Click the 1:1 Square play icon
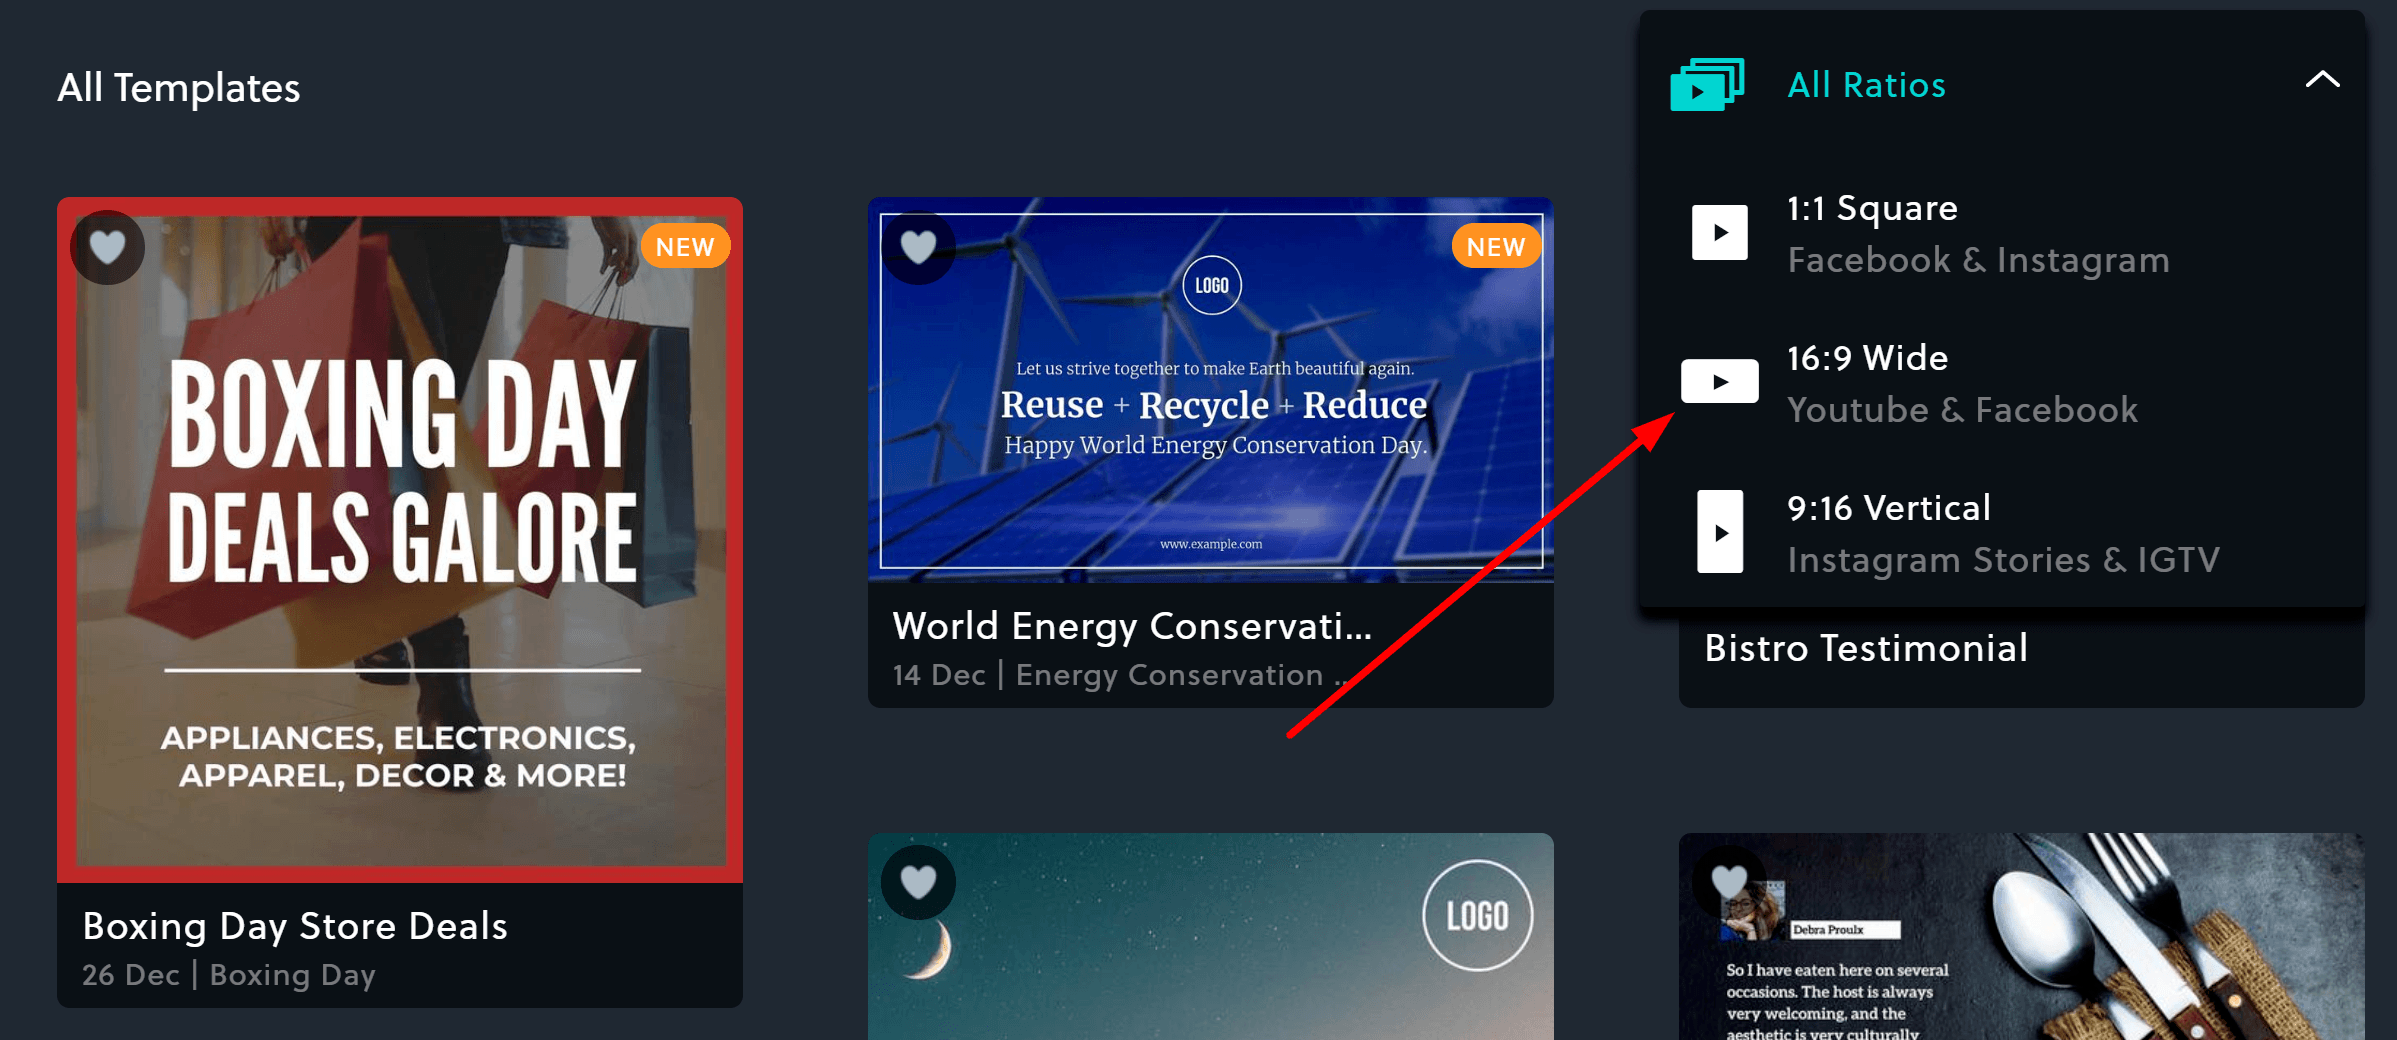Screen dimensions: 2397x1040 click(x=1720, y=233)
